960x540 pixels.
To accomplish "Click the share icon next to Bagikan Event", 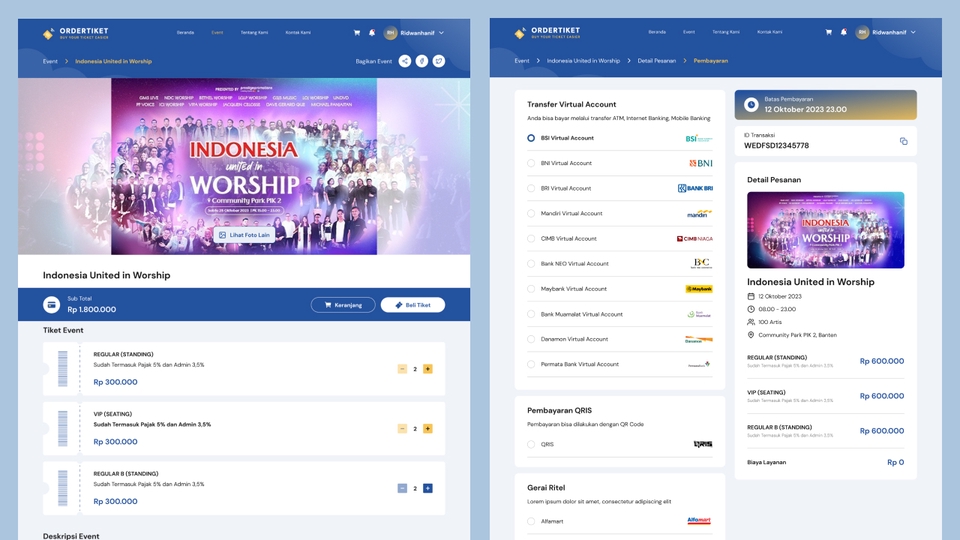I will pyautogui.click(x=405, y=61).
